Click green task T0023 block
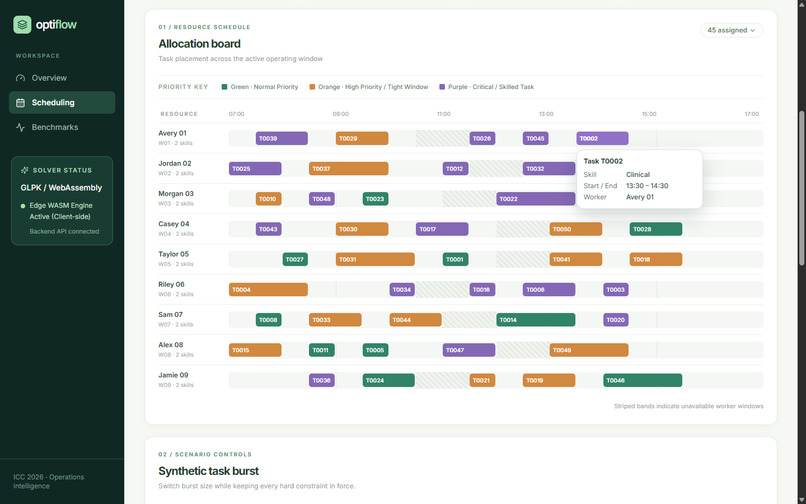The image size is (806, 504). (375, 199)
